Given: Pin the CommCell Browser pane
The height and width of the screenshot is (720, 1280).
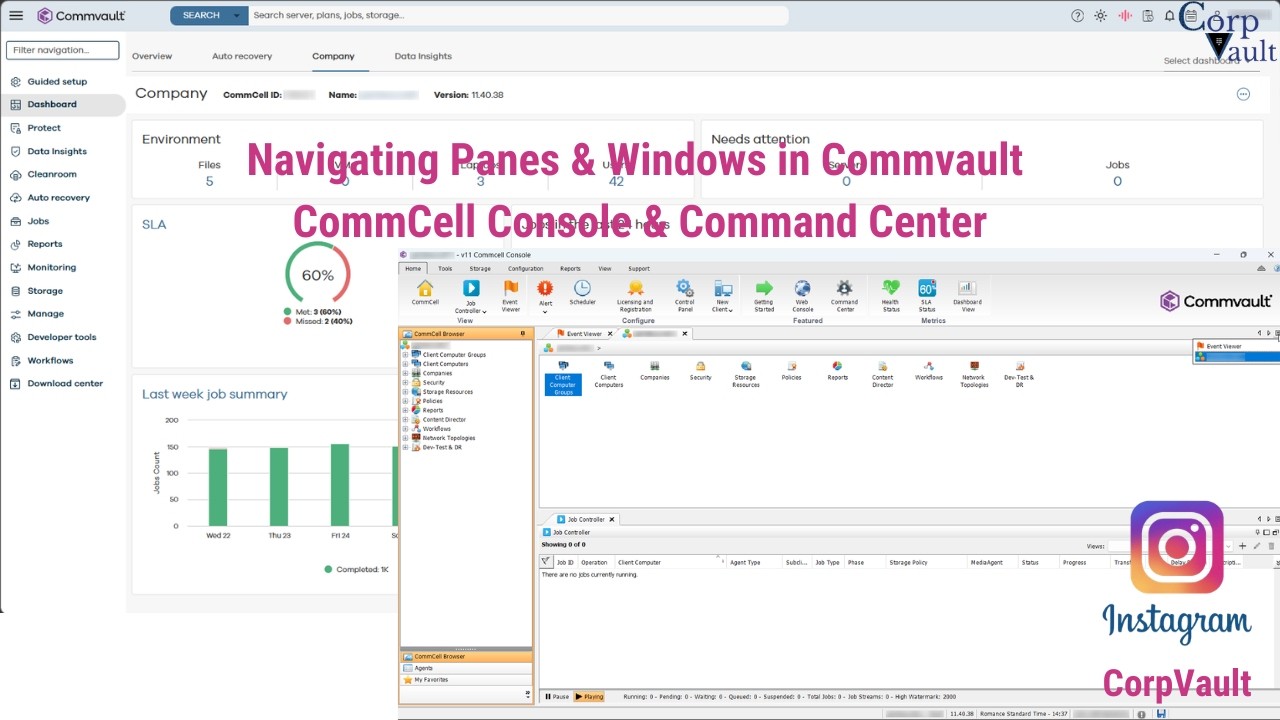Looking at the screenshot, I should [x=522, y=334].
